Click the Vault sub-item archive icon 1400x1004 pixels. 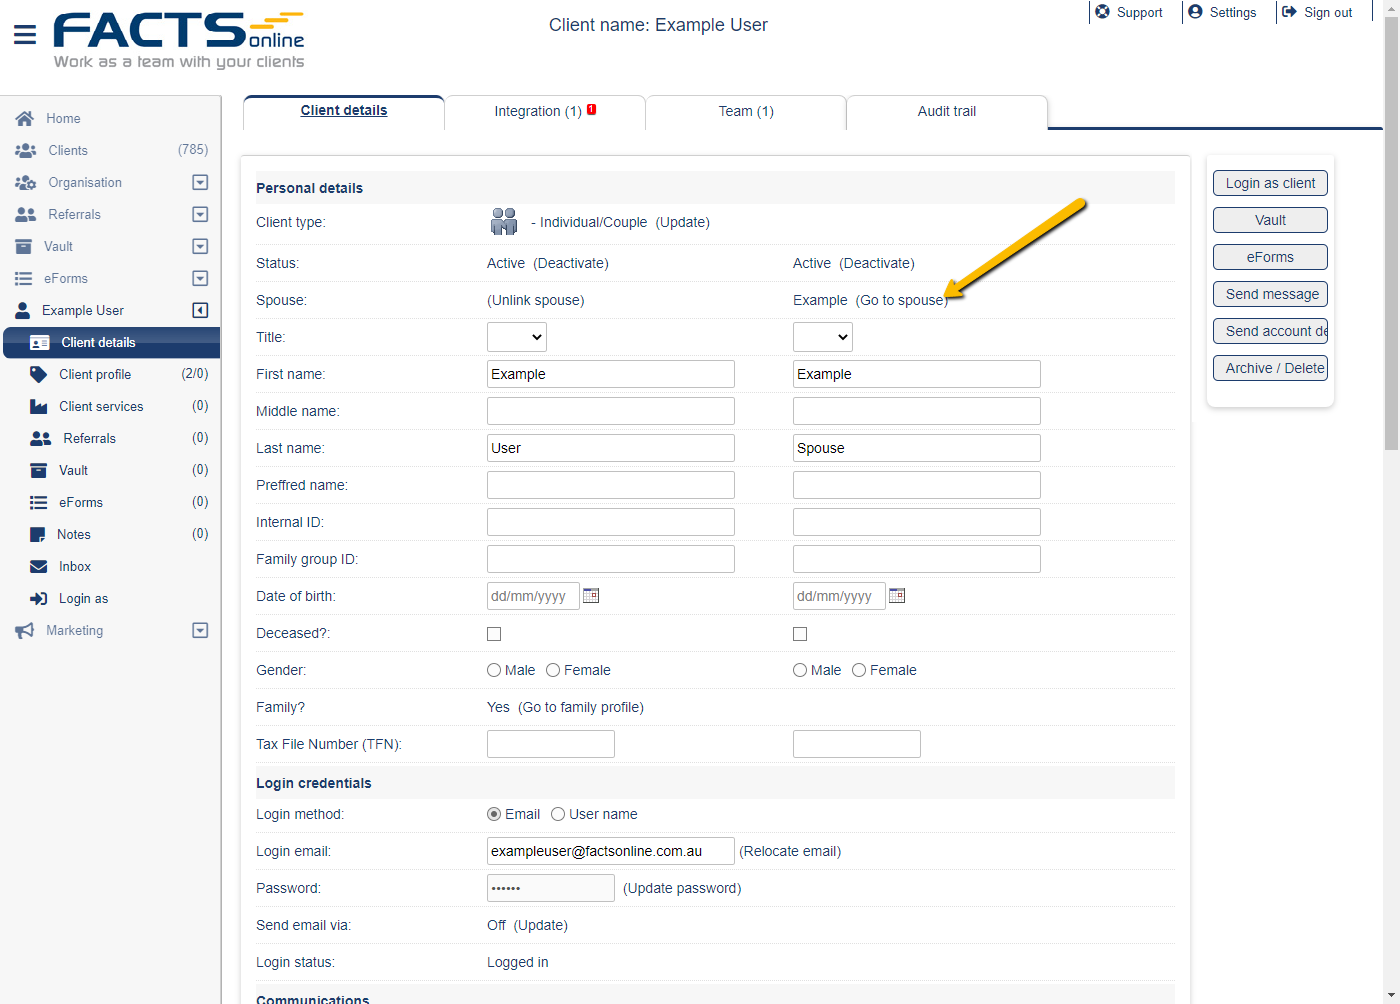pyautogui.click(x=38, y=470)
